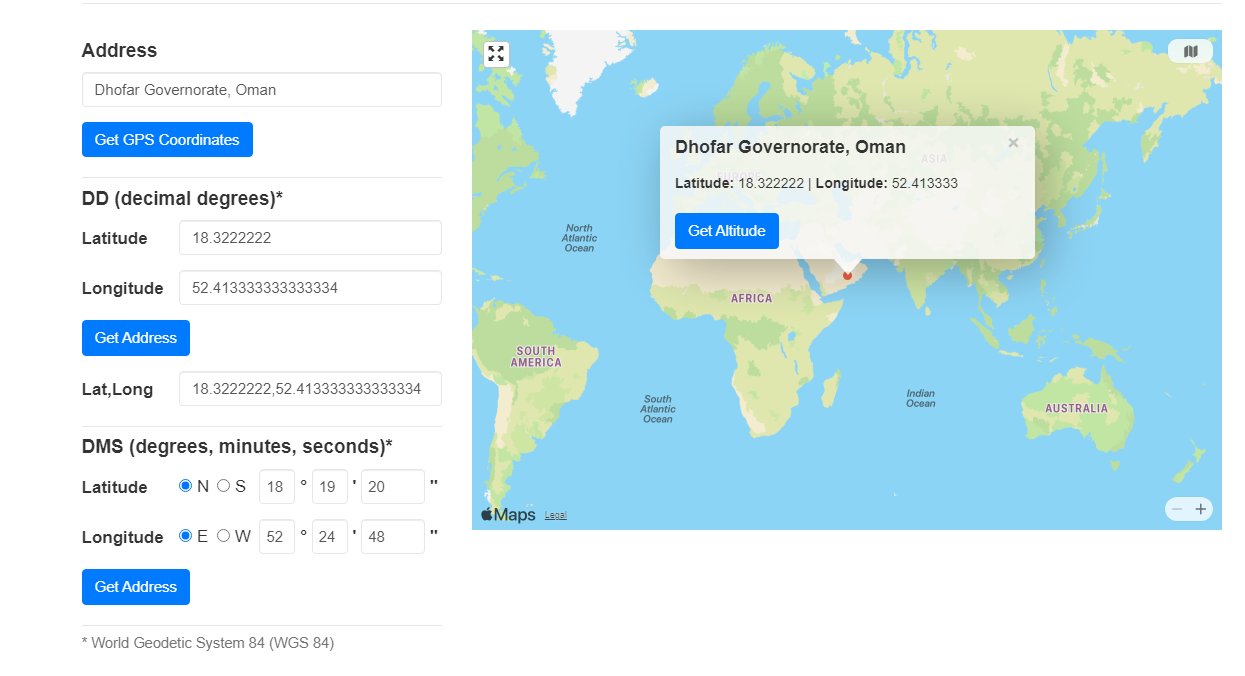Click the SOUTH AMERICA map label
The image size is (1245, 676).
coord(536,357)
